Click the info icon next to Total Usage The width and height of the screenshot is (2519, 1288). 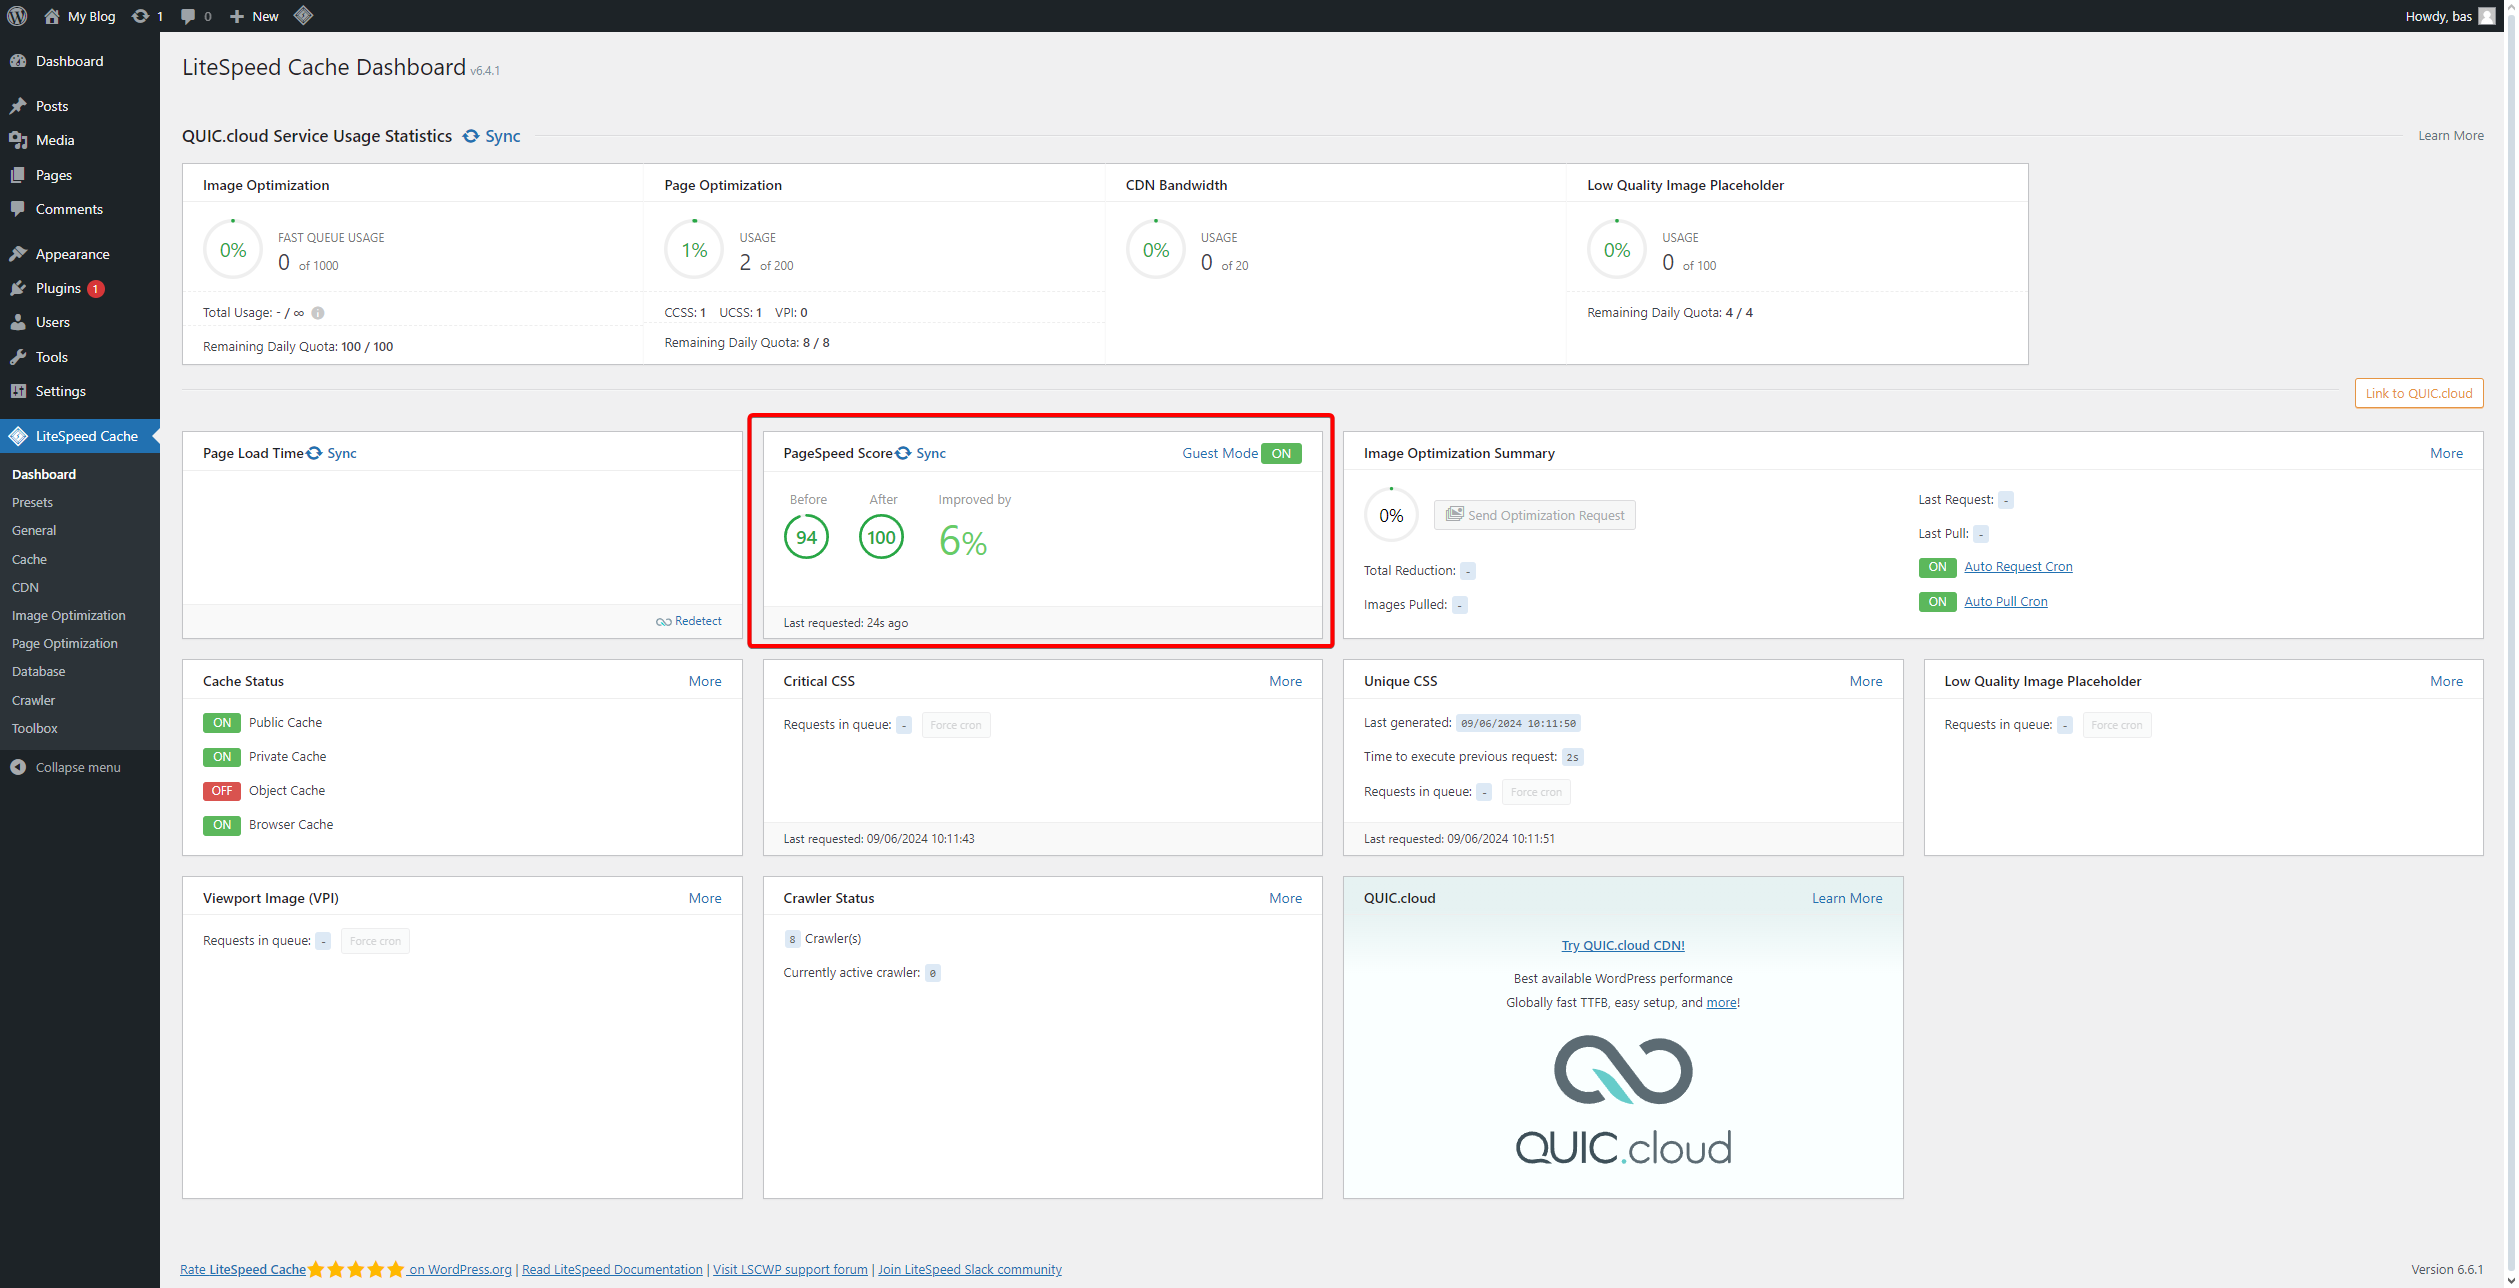coord(318,313)
